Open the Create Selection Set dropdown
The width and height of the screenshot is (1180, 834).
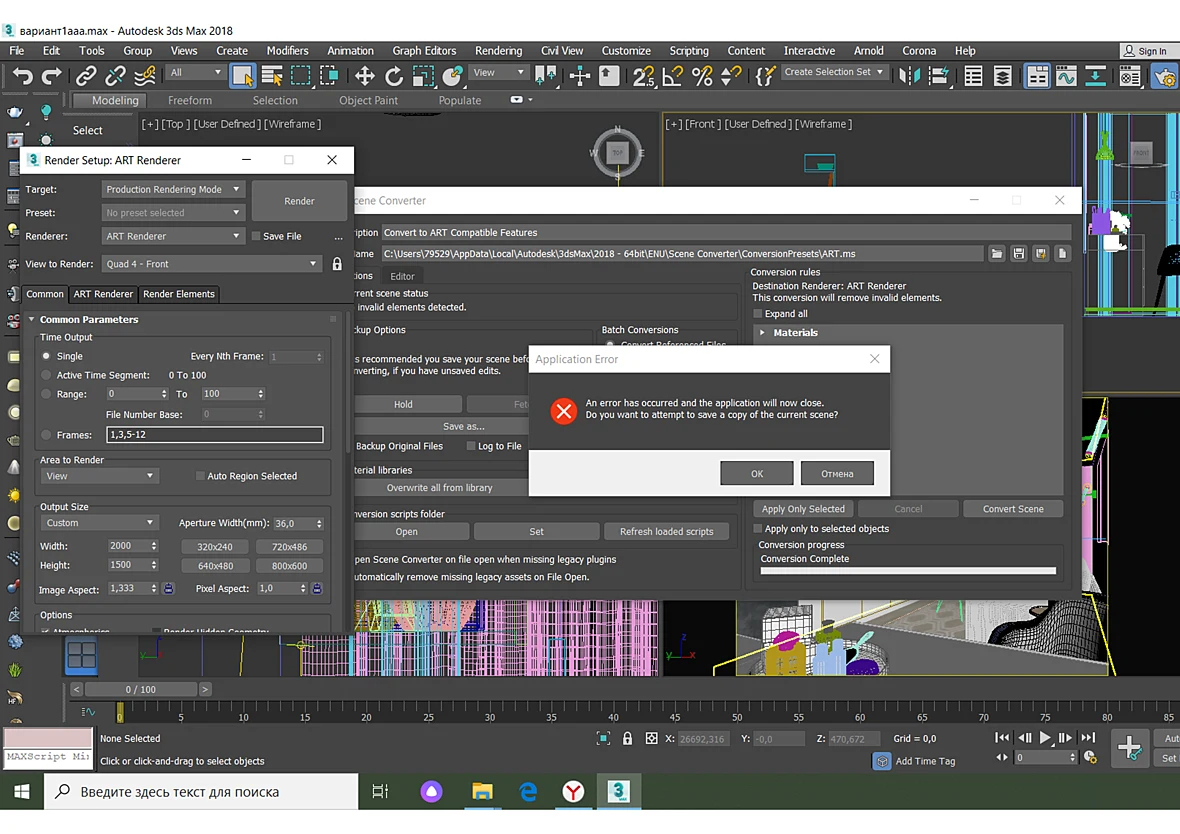834,72
